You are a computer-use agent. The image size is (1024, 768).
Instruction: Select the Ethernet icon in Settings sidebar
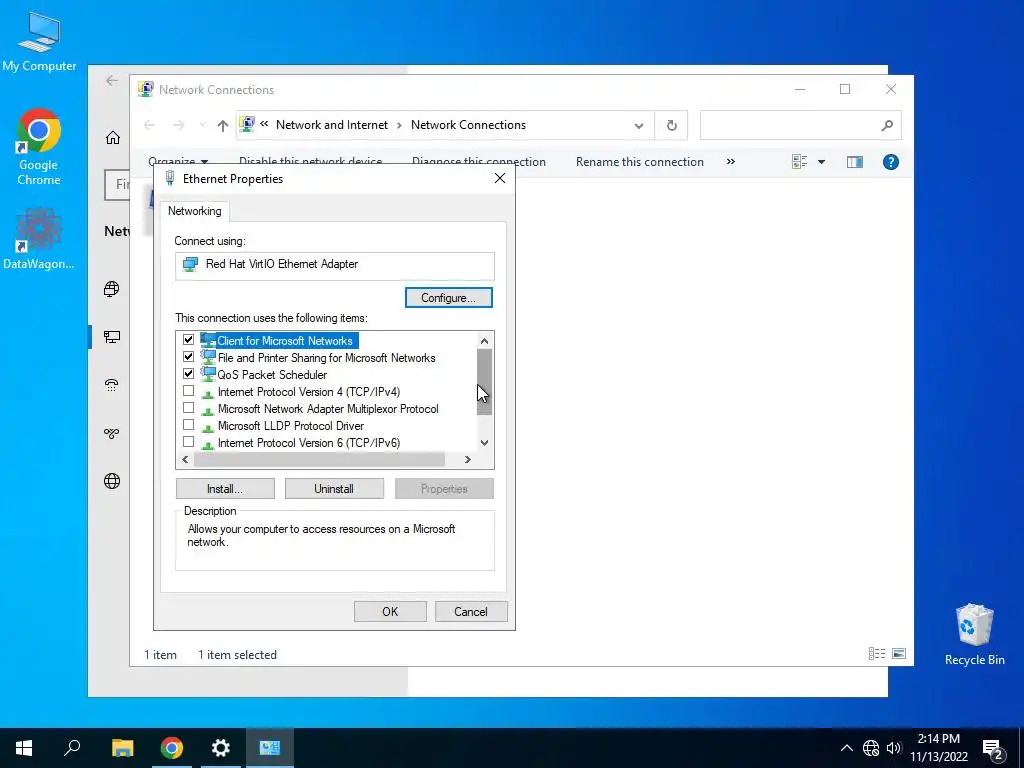(x=112, y=337)
